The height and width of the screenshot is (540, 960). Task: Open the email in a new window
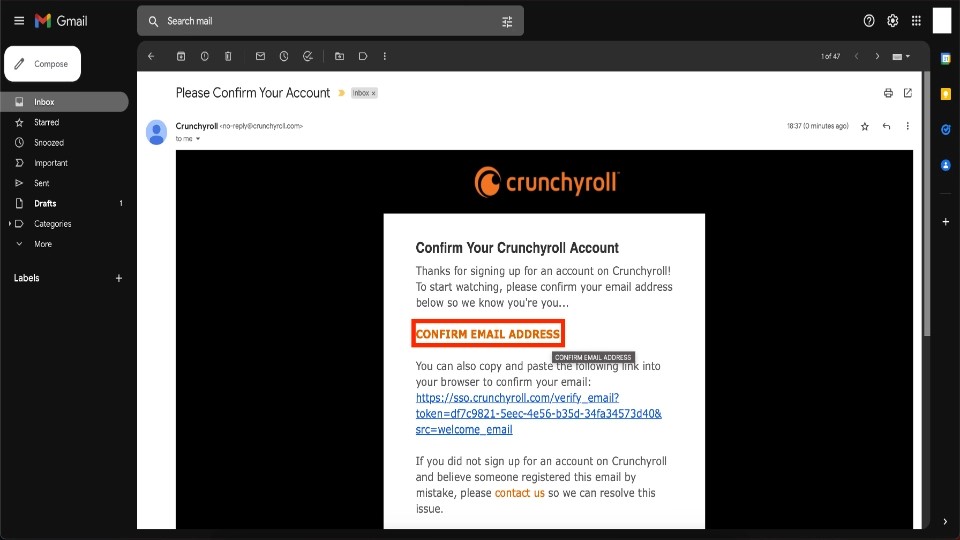coord(908,93)
